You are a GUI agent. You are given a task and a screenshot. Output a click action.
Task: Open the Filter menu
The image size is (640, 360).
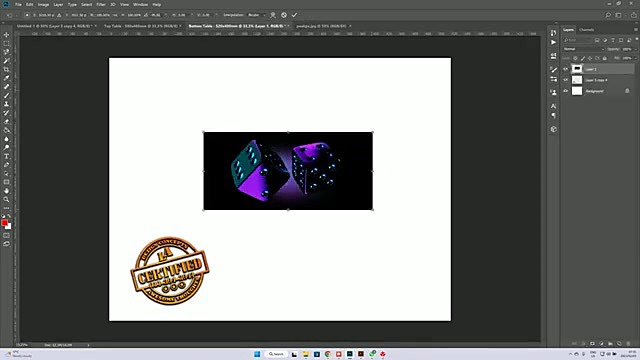101,4
